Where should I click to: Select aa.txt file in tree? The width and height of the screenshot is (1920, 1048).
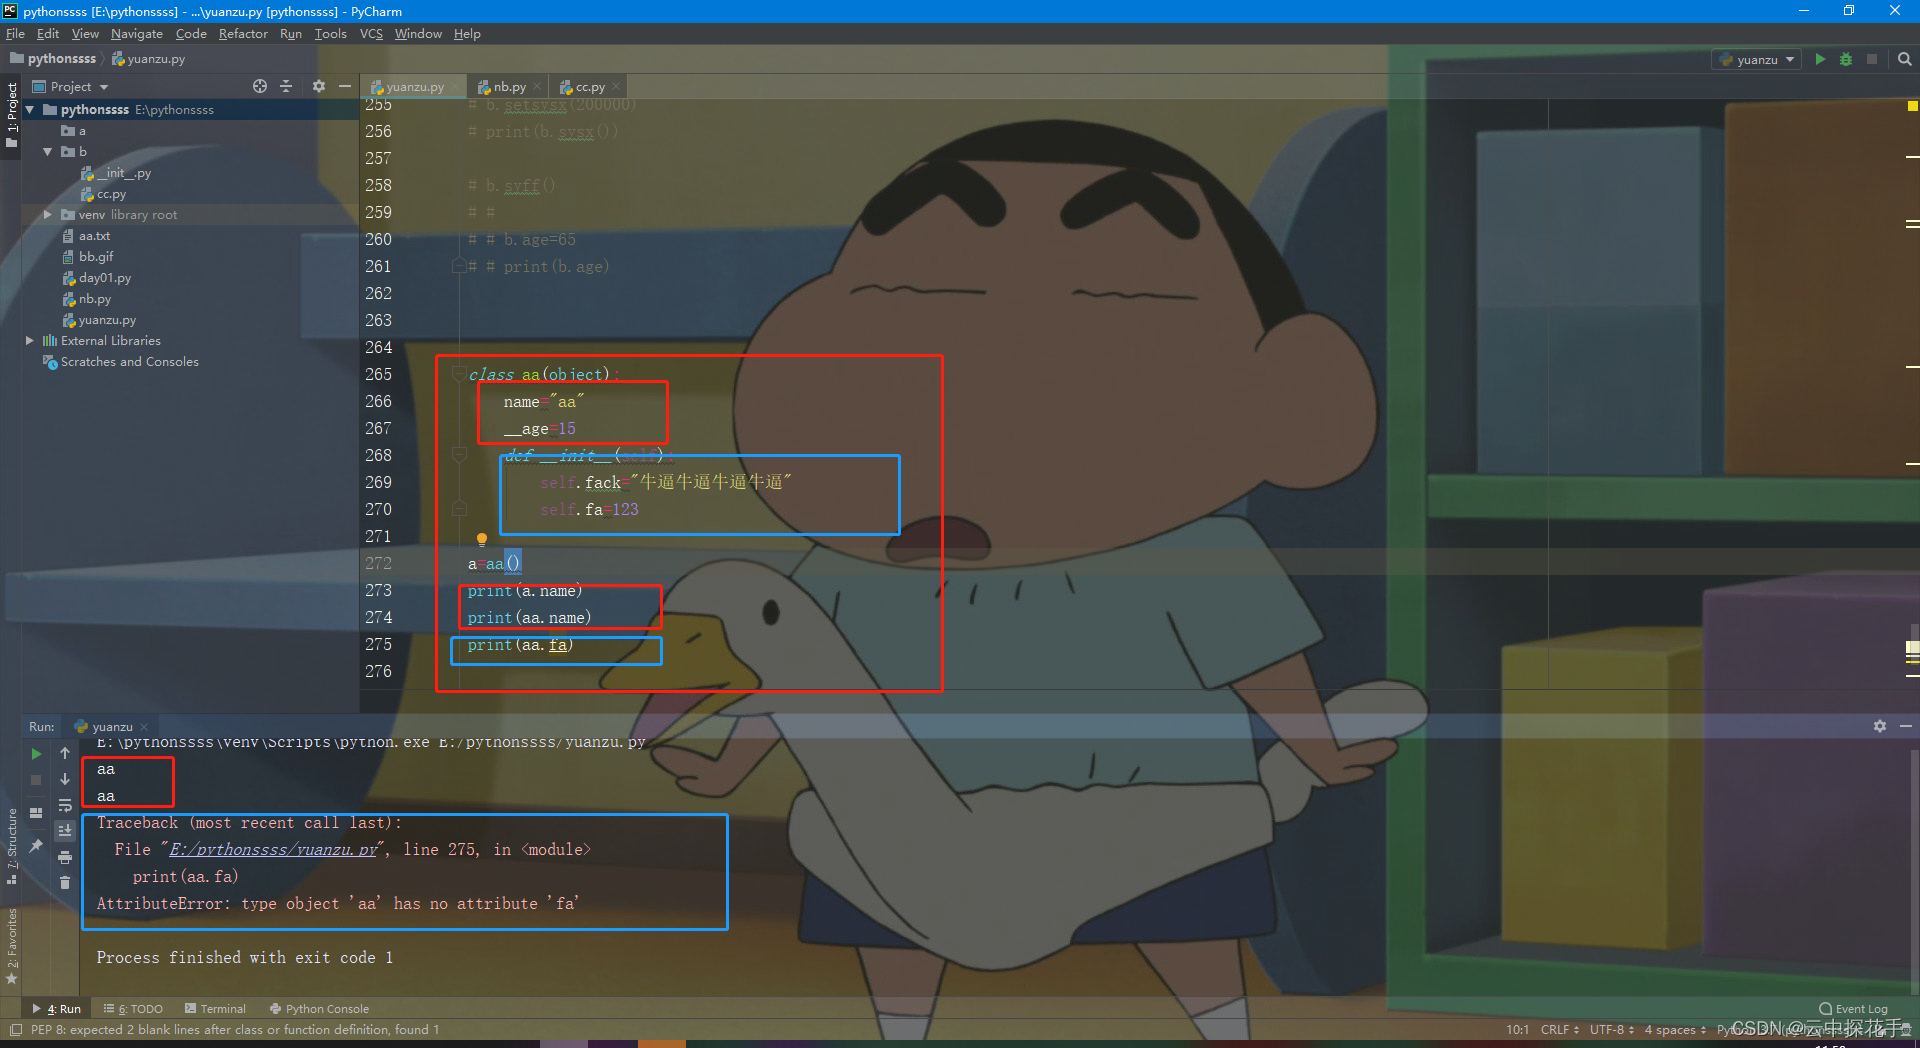pos(86,236)
